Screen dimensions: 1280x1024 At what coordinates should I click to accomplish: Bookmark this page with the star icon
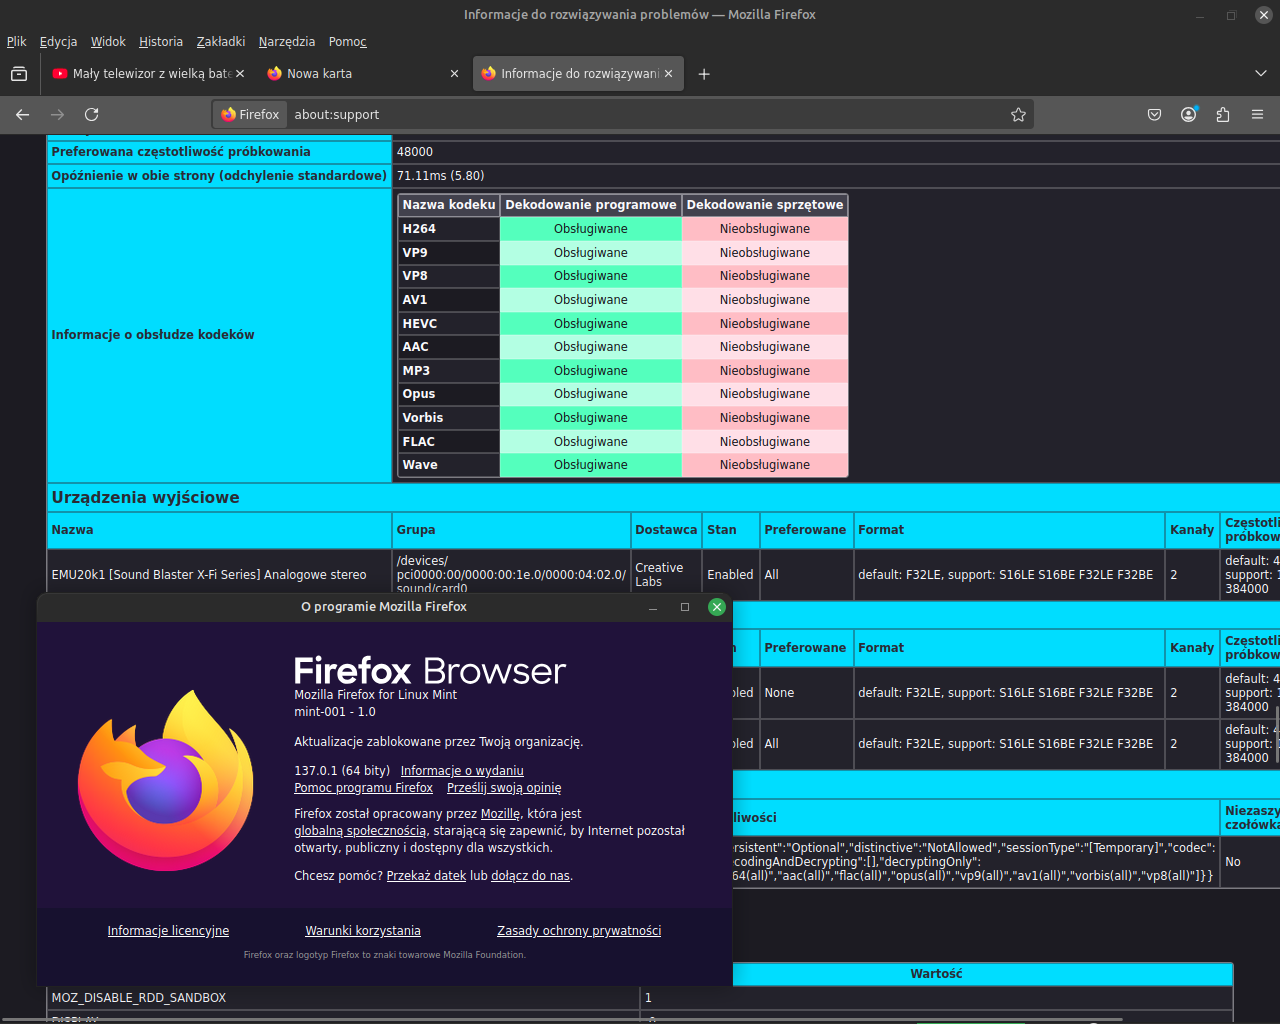[x=1018, y=115]
